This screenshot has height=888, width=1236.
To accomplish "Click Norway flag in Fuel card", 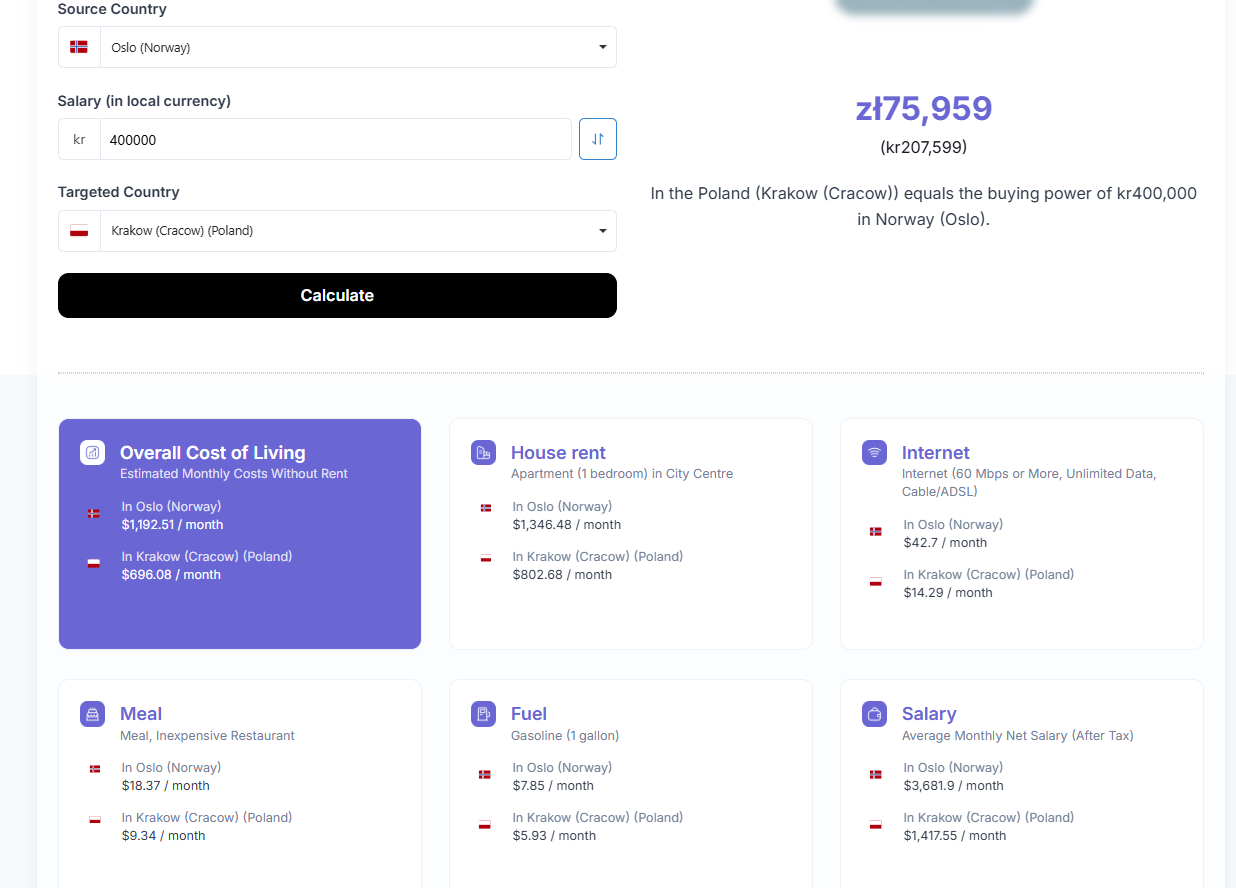I will coord(485,774).
